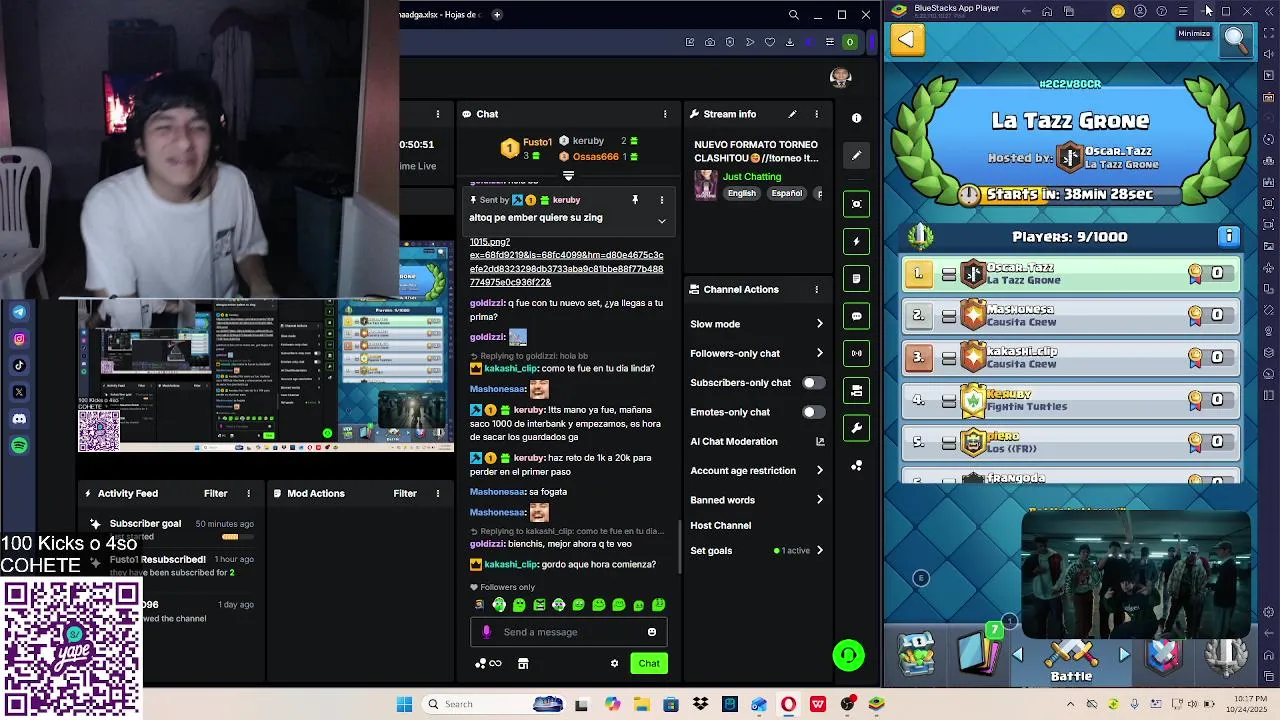Open the BlueStacks account icon
Screen dimensions: 1280x720
click(x=1140, y=11)
